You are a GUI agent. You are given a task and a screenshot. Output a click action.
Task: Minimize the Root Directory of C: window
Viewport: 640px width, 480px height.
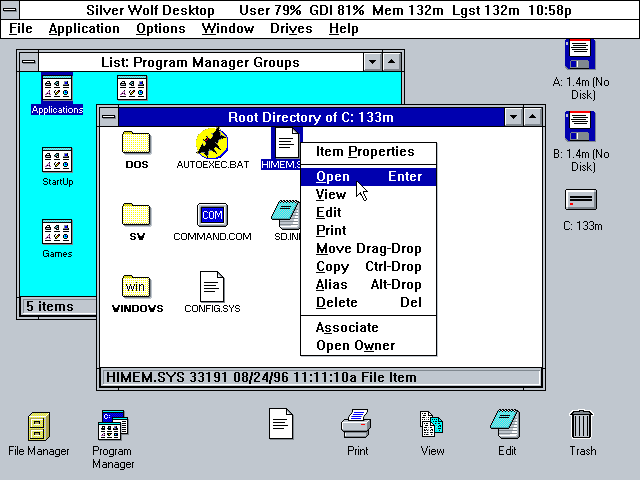(x=513, y=117)
